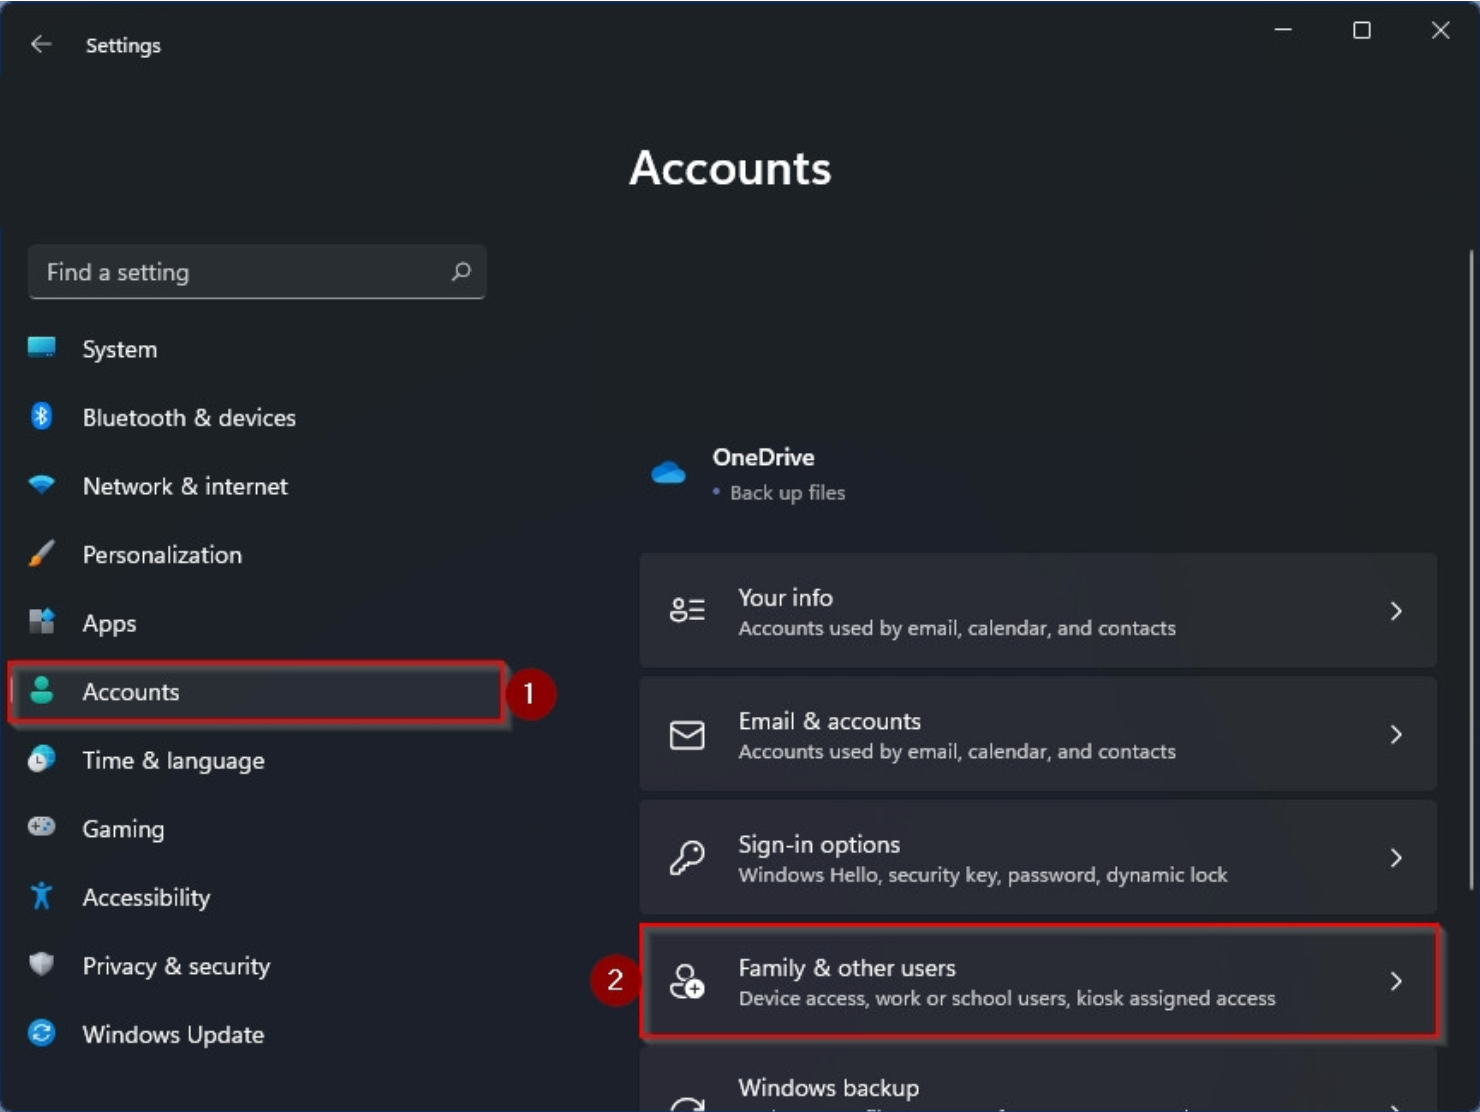The image size is (1480, 1112).
Task: Click the Network & internet wifi icon
Action: tap(41, 485)
